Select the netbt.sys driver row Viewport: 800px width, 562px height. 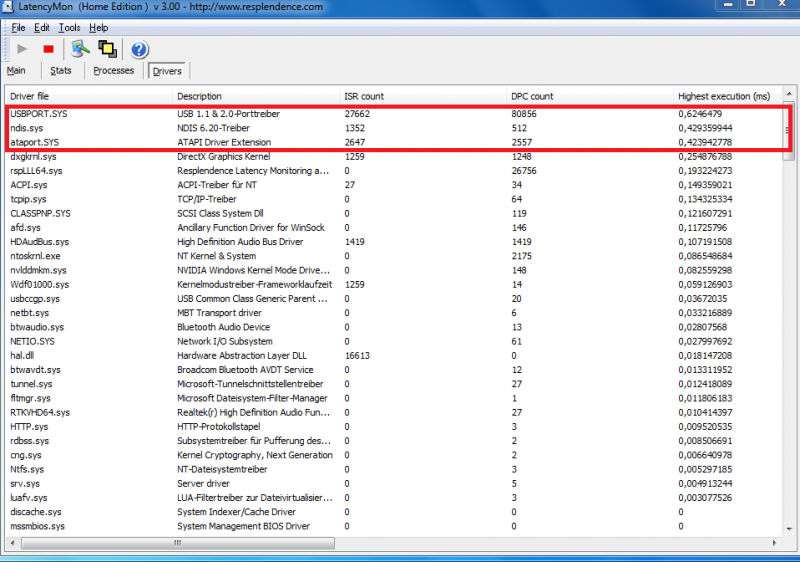click(x=393, y=313)
